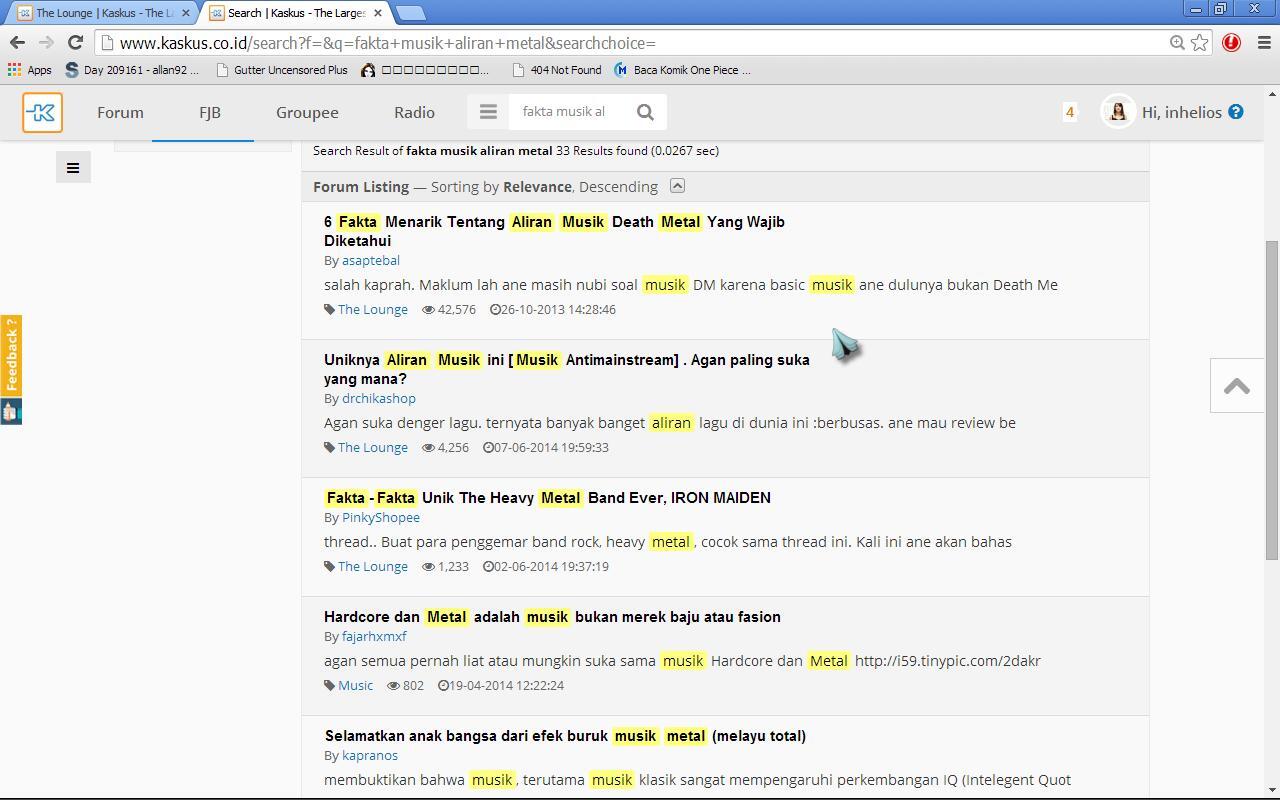The height and width of the screenshot is (800, 1280).
Task: Click the red extension icon in toolbar
Action: pos(1231,42)
